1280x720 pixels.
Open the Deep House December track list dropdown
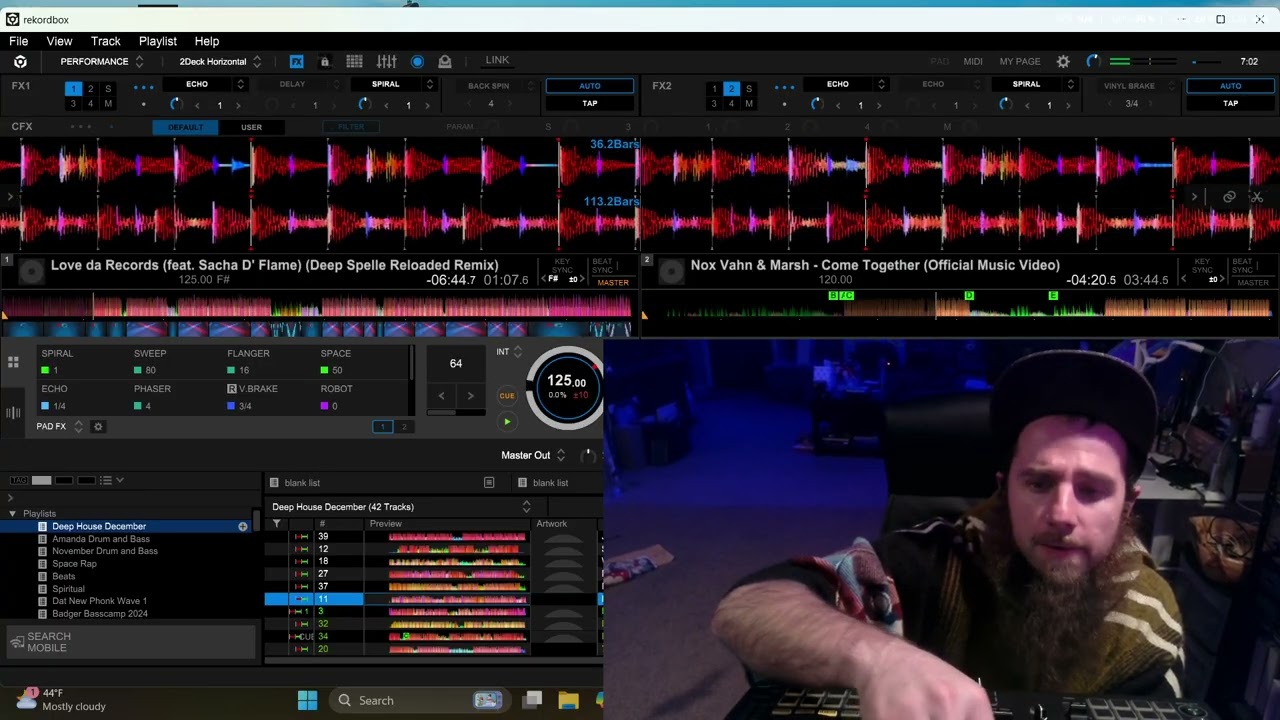526,507
